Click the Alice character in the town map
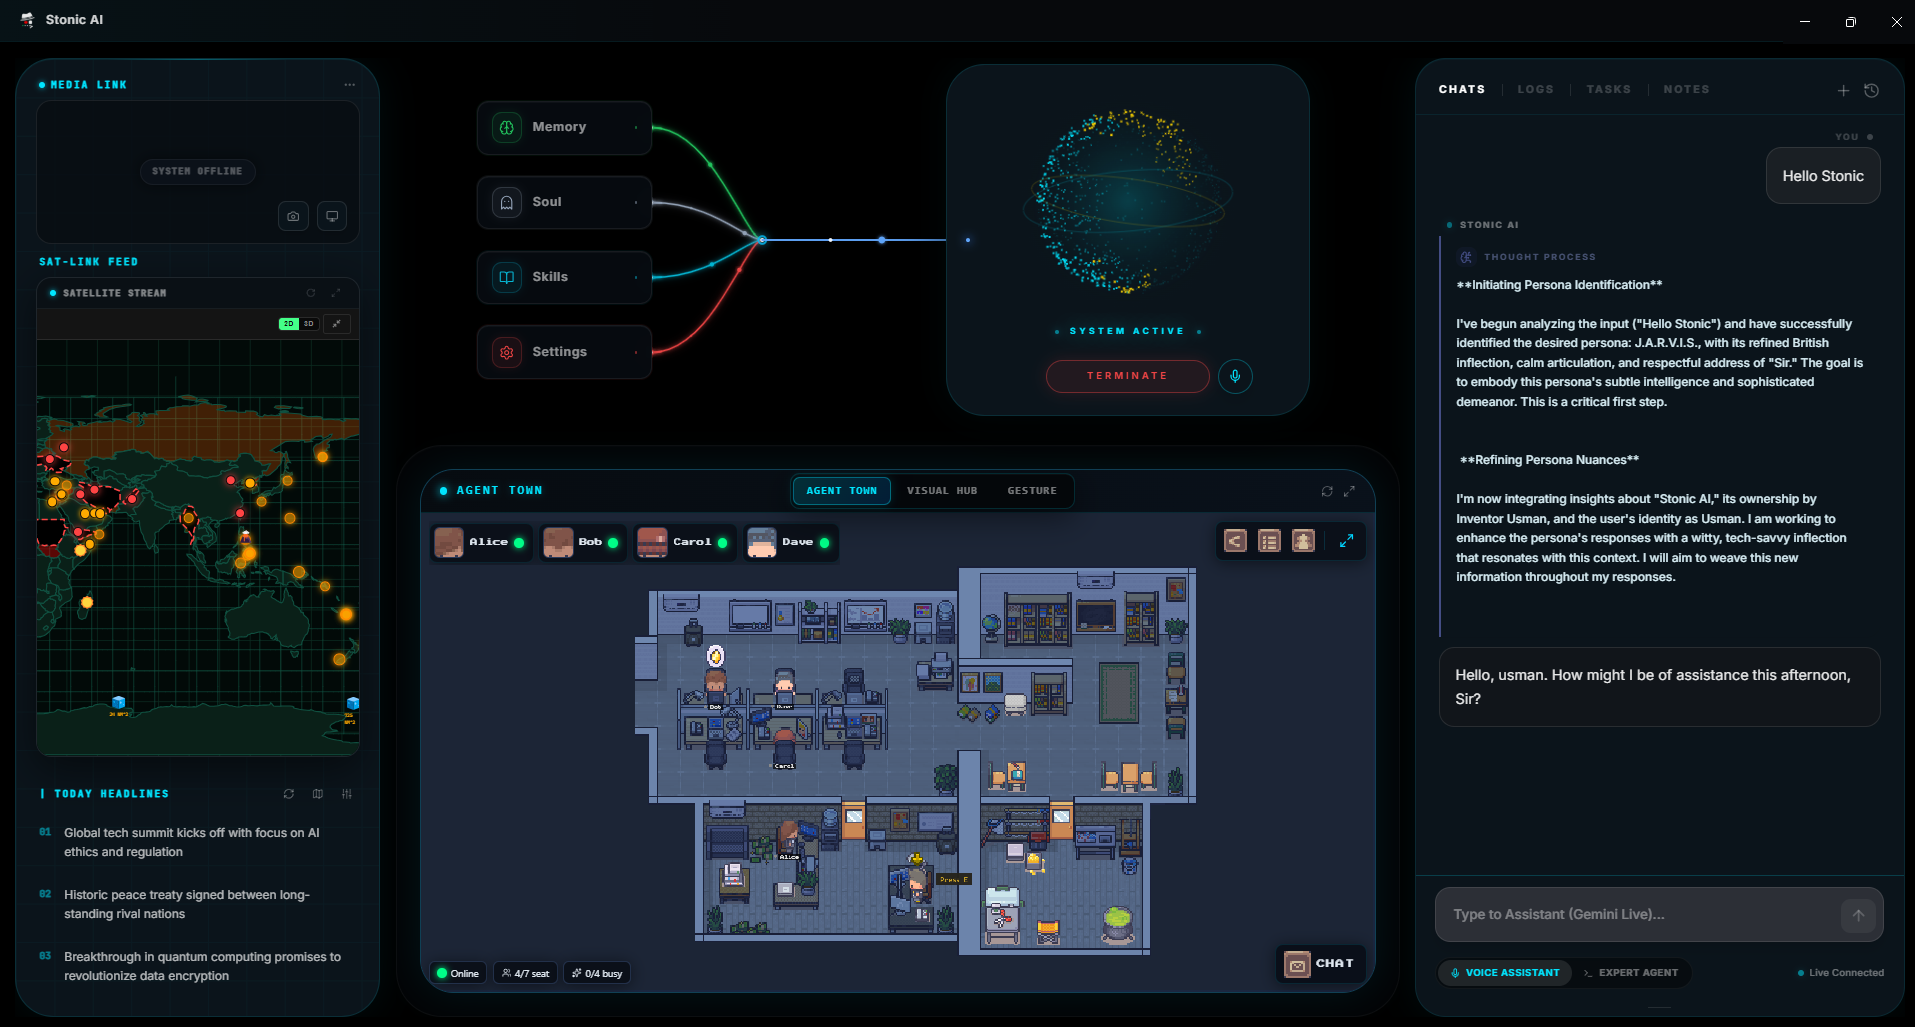 click(x=789, y=838)
